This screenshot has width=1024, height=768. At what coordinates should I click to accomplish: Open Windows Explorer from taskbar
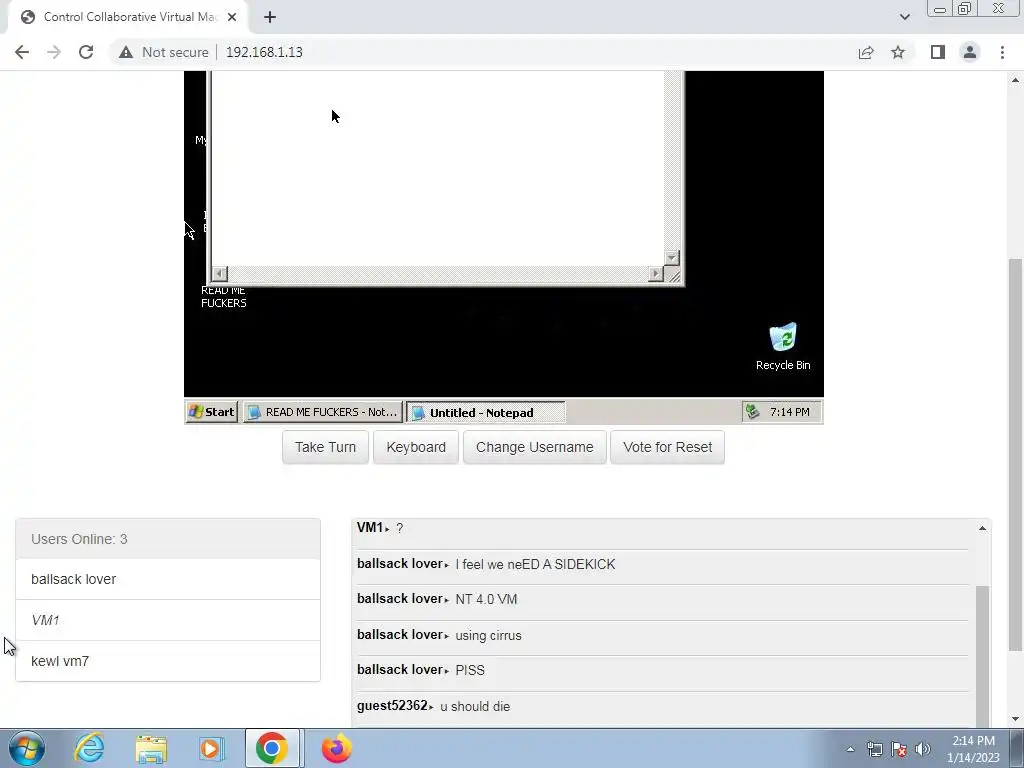151,748
